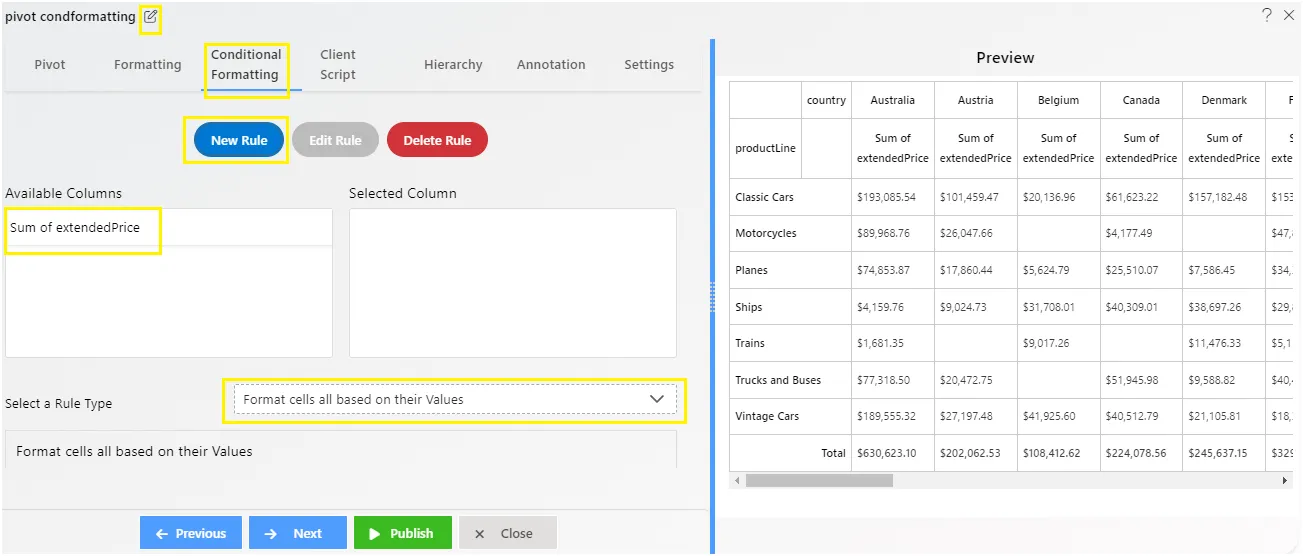Click the Australia column header

892,100
